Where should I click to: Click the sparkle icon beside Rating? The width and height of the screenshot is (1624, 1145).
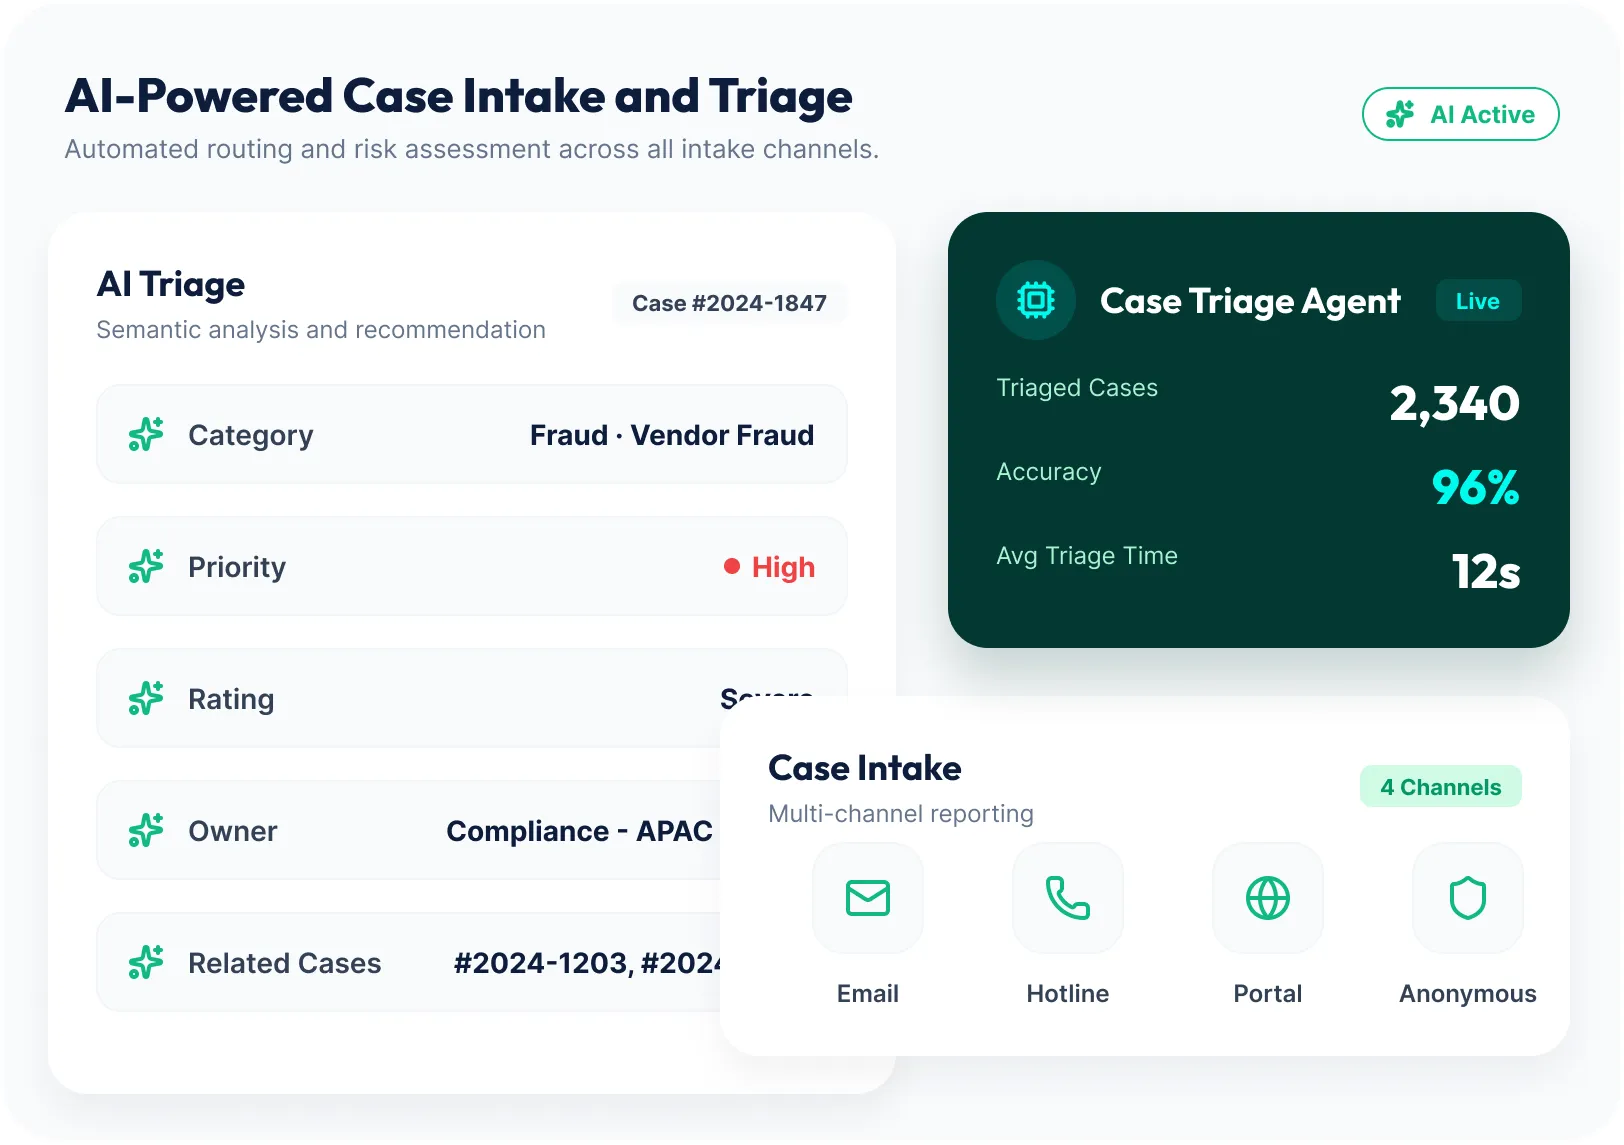(x=146, y=698)
